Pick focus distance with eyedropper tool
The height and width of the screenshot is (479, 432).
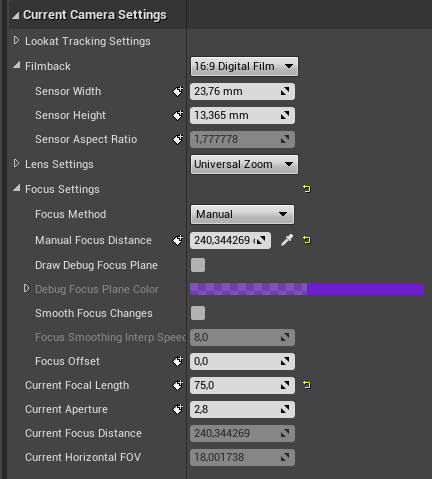[287, 240]
